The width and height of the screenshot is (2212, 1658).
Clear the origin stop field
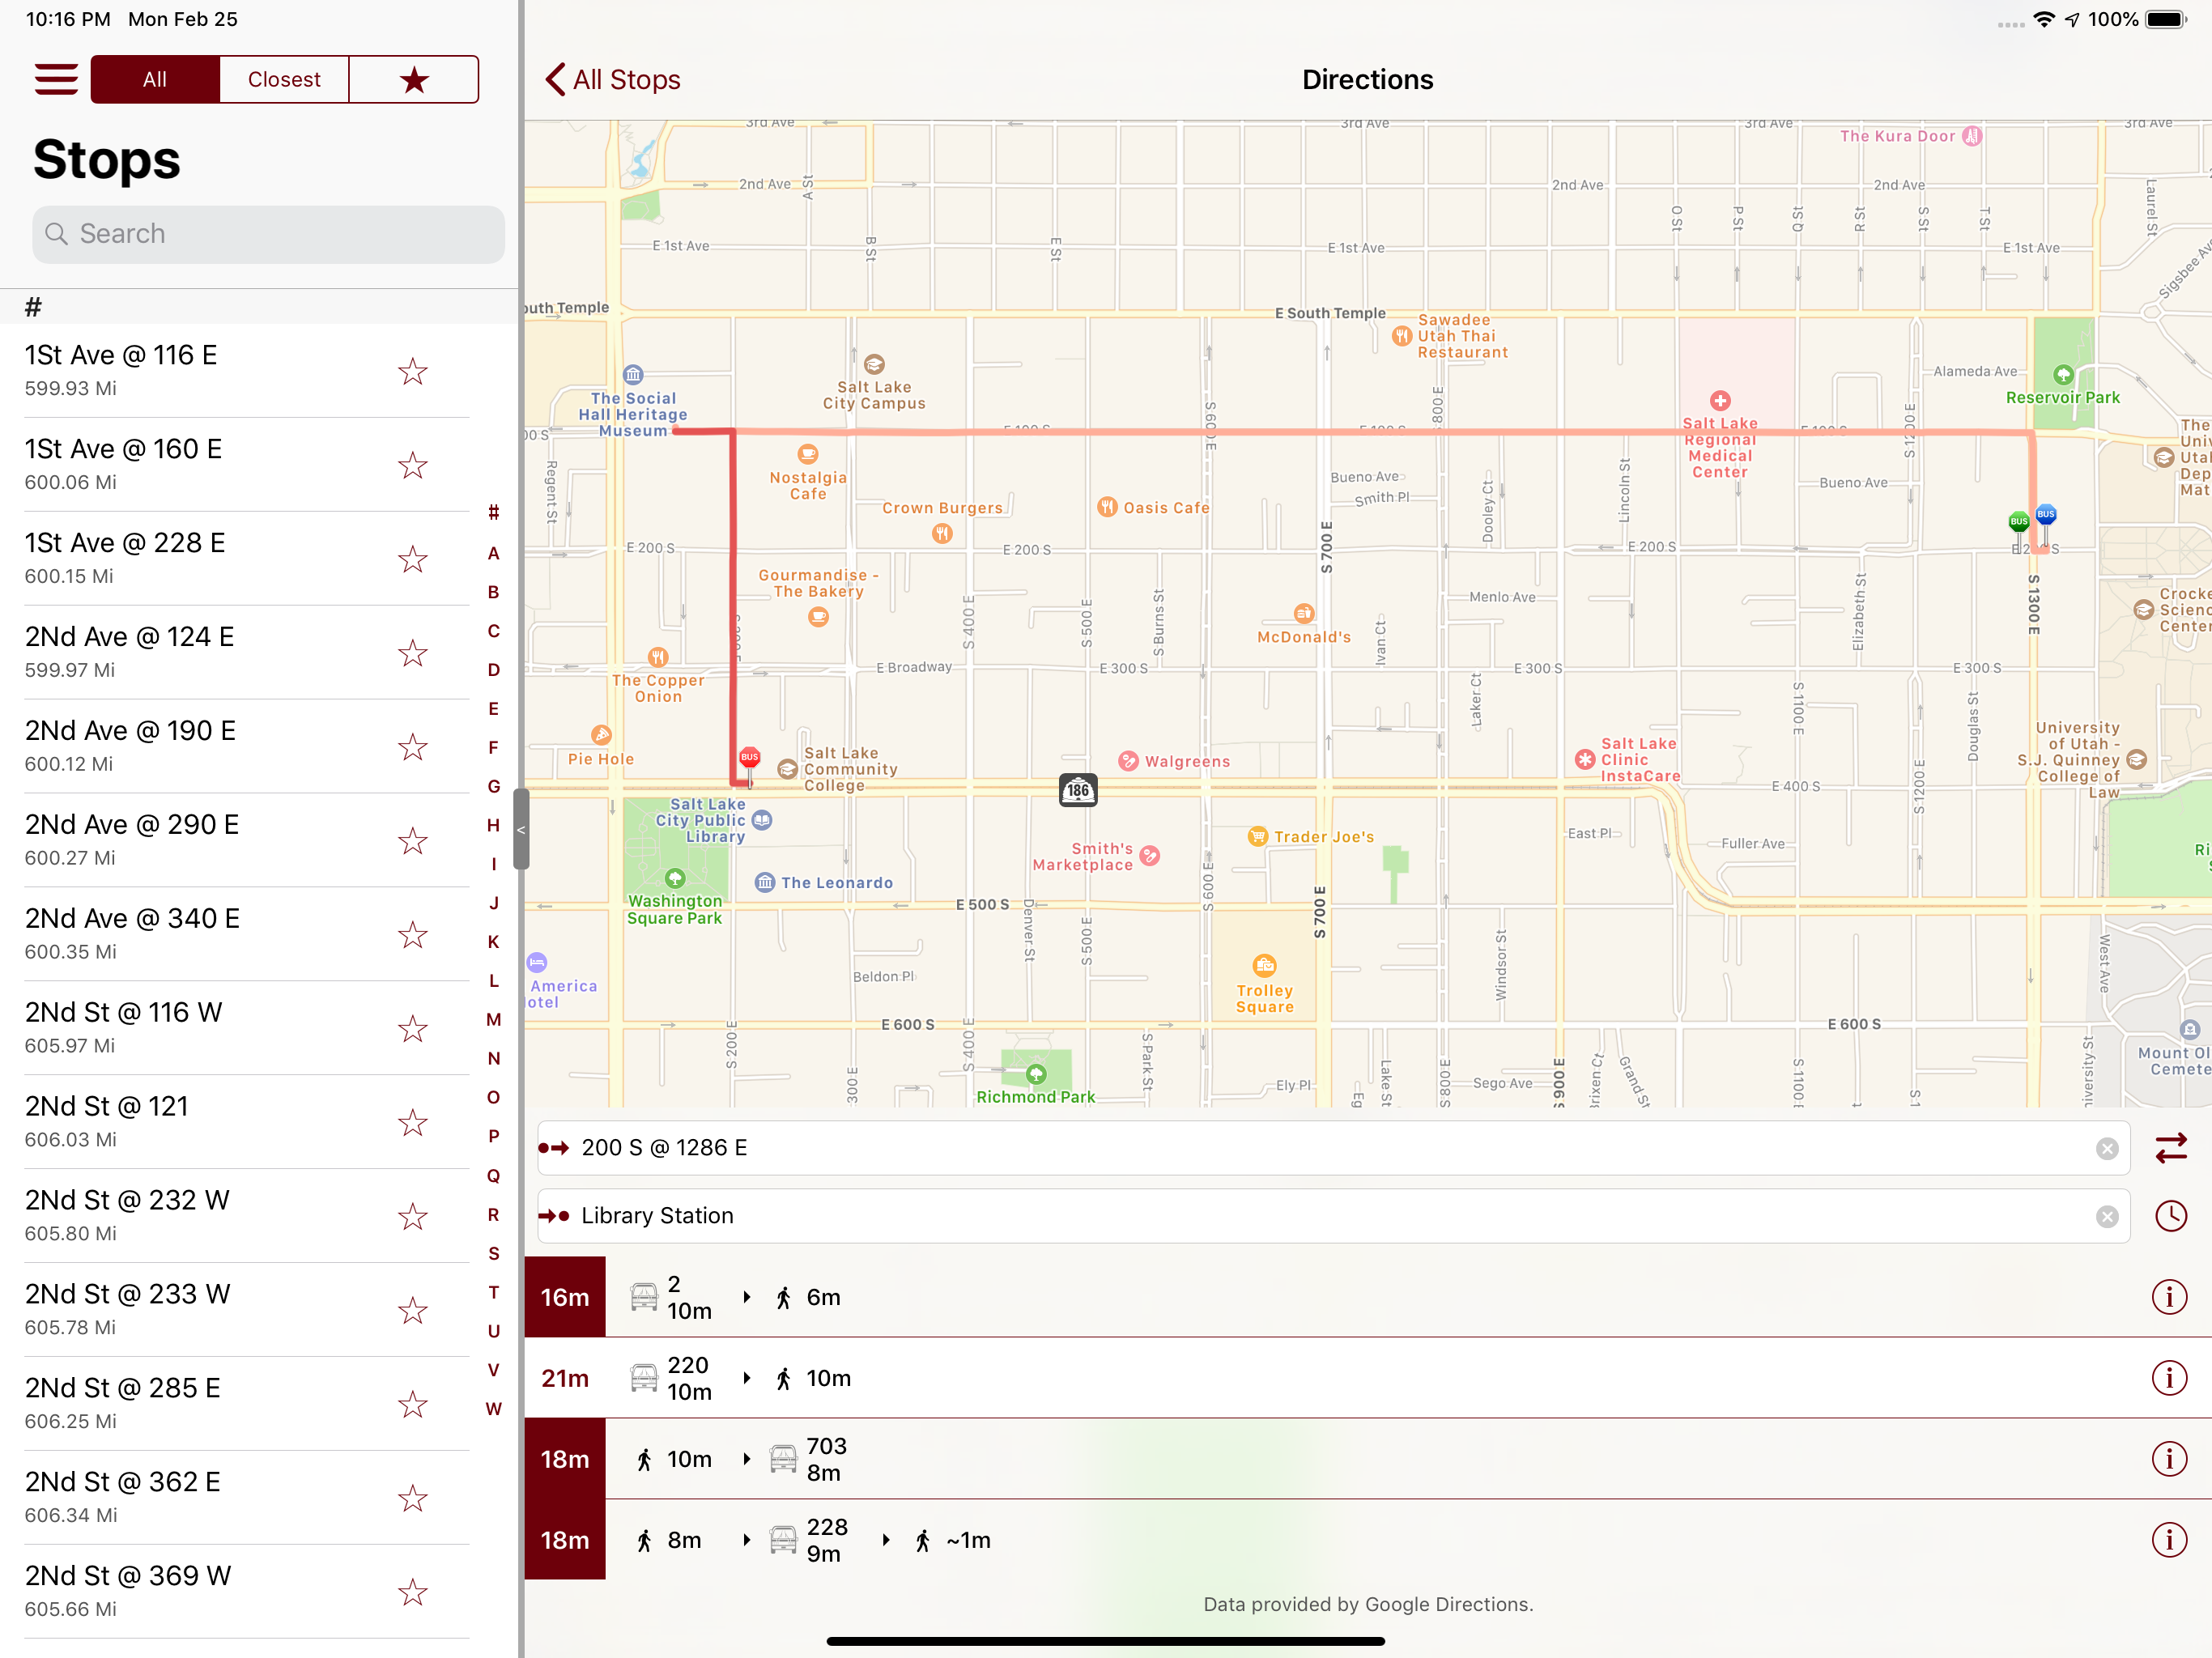(x=2107, y=1148)
